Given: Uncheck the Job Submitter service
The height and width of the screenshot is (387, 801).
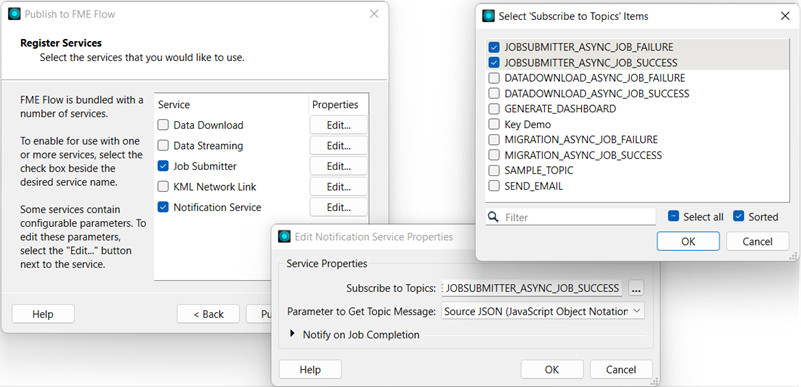Looking at the screenshot, I should (163, 166).
